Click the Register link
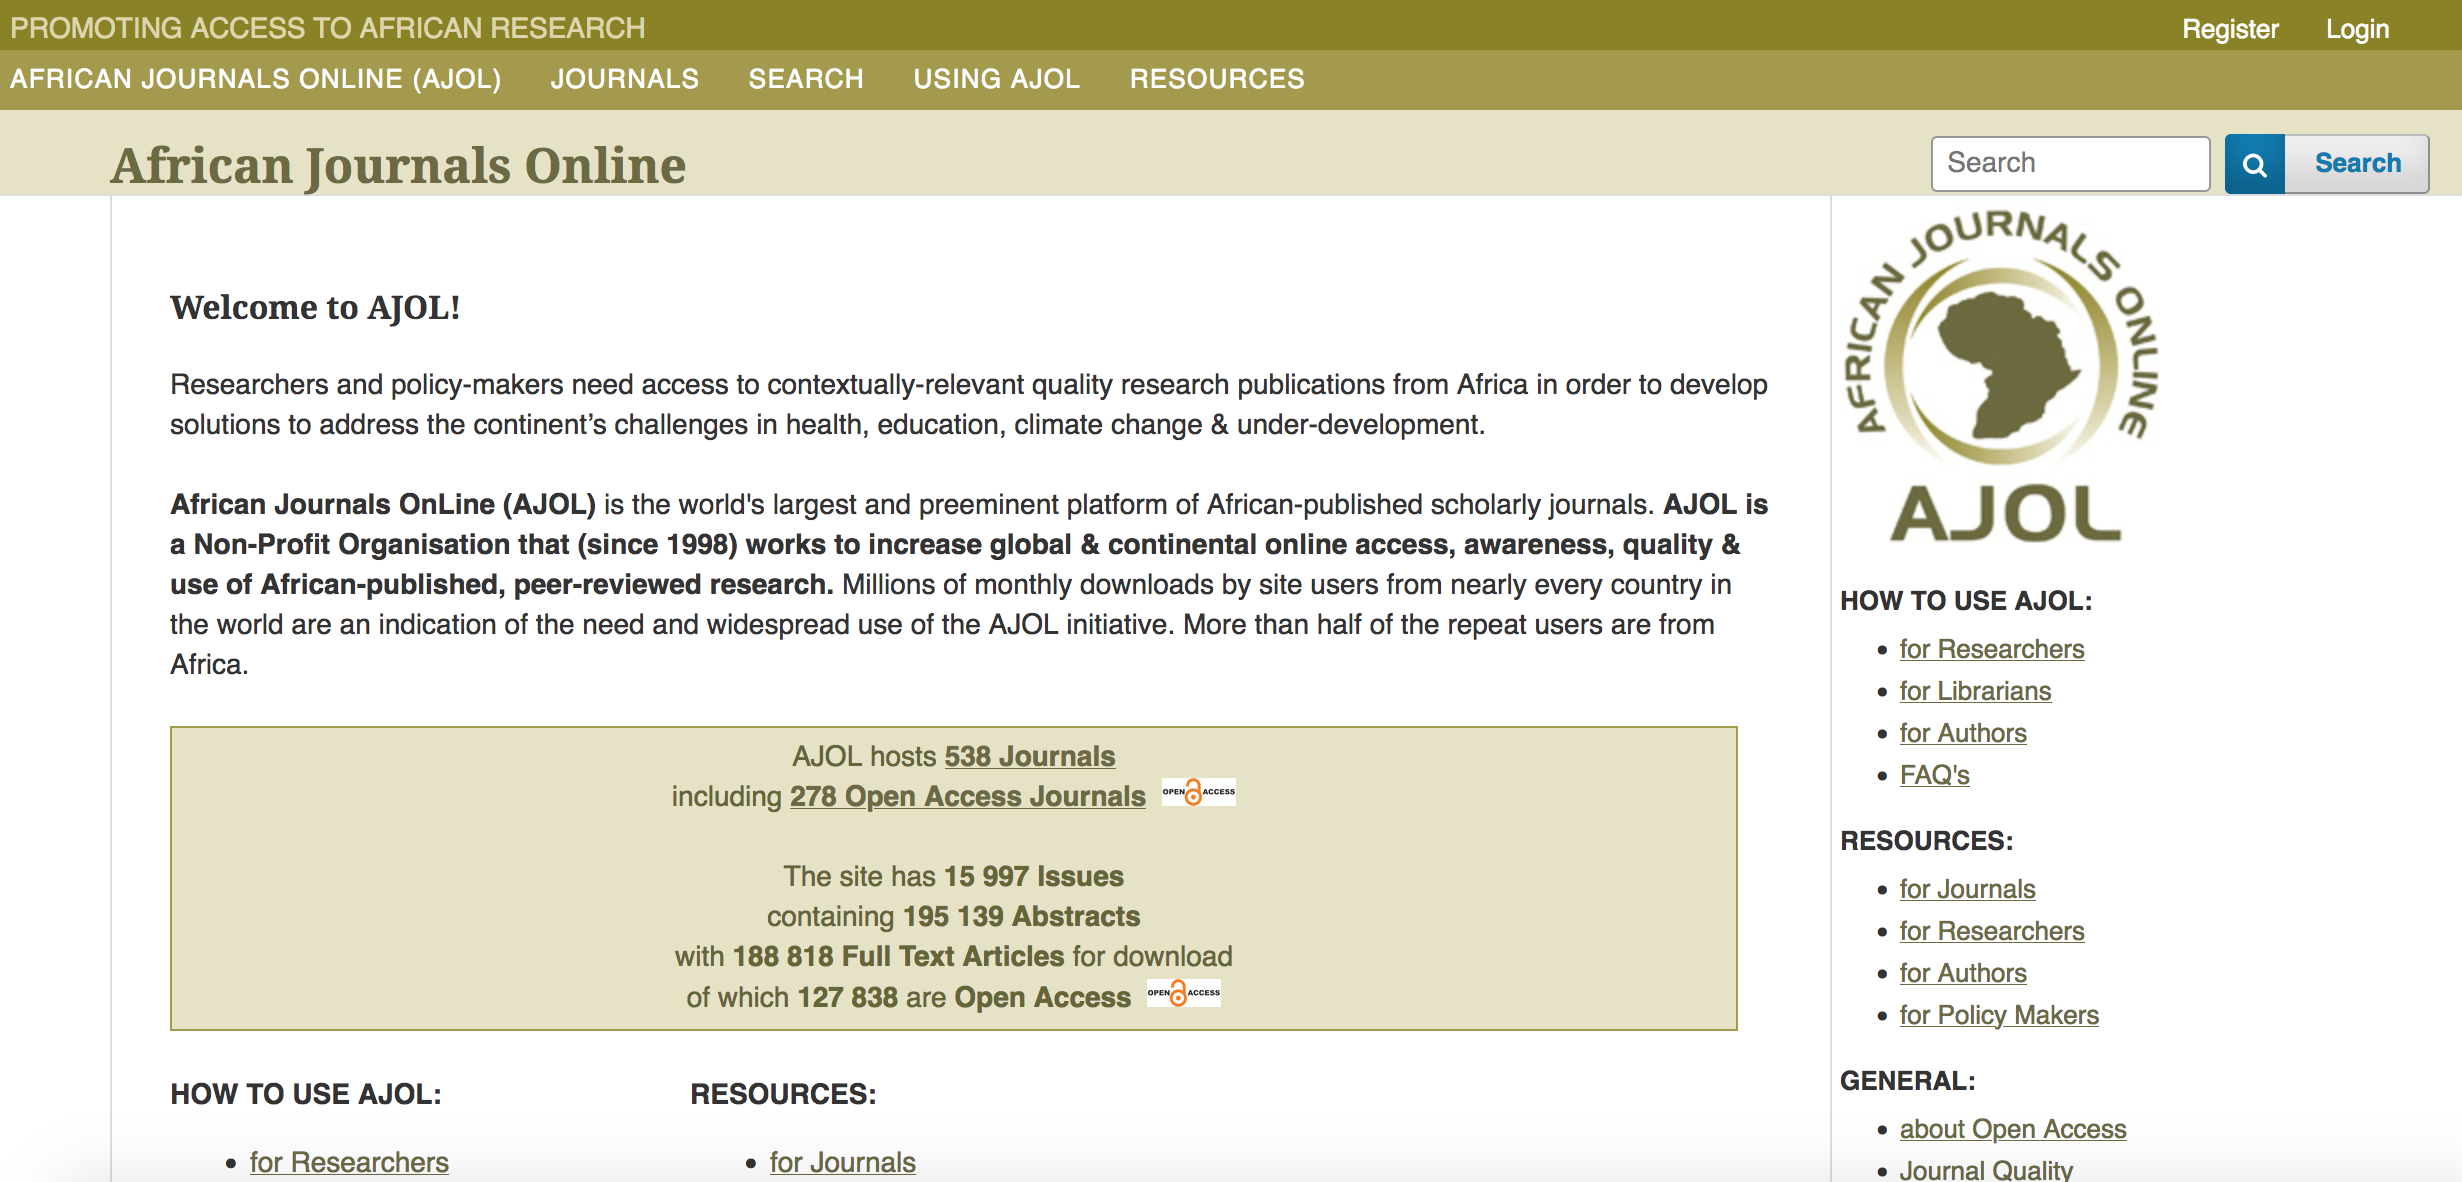2462x1182 pixels. coord(2229,29)
